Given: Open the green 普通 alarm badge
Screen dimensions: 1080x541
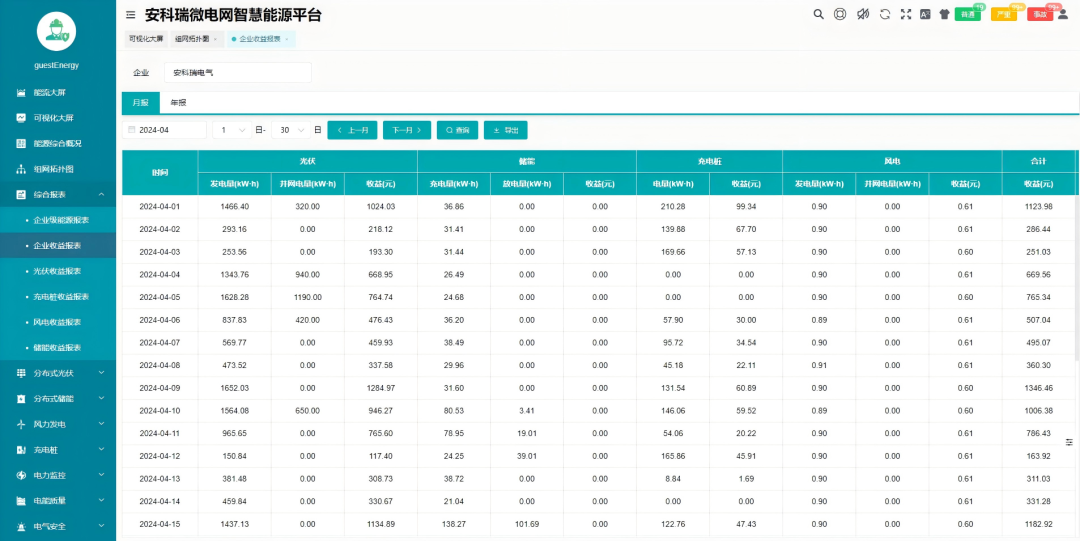Looking at the screenshot, I should [967, 14].
